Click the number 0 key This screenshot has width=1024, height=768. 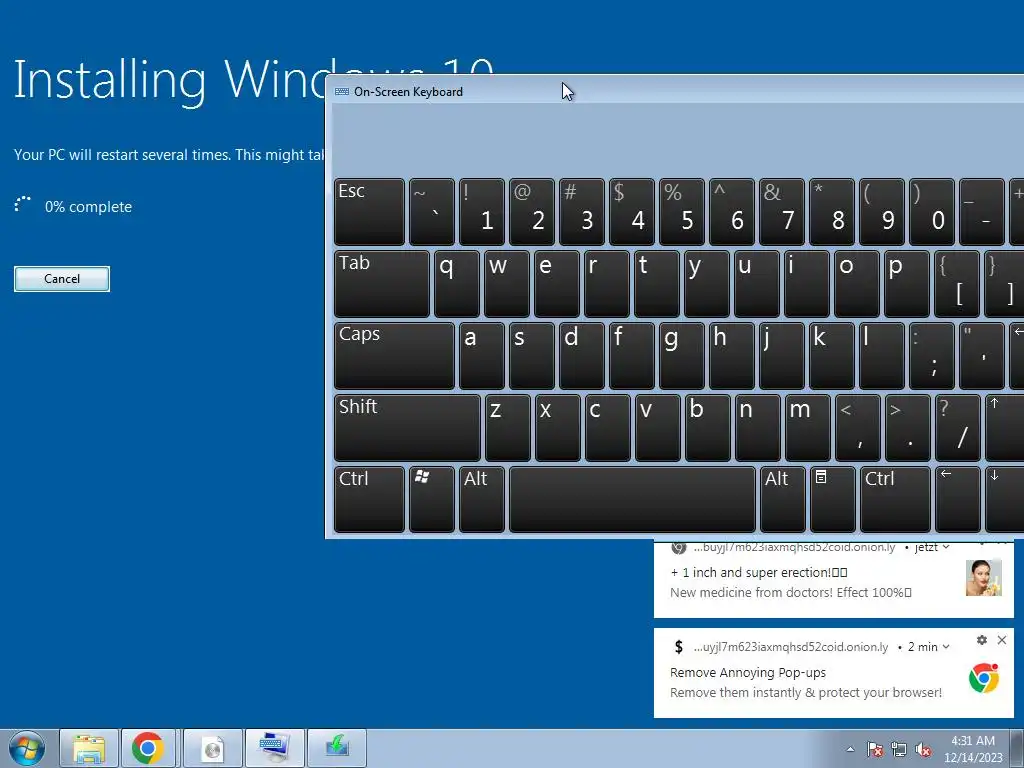tap(932, 212)
